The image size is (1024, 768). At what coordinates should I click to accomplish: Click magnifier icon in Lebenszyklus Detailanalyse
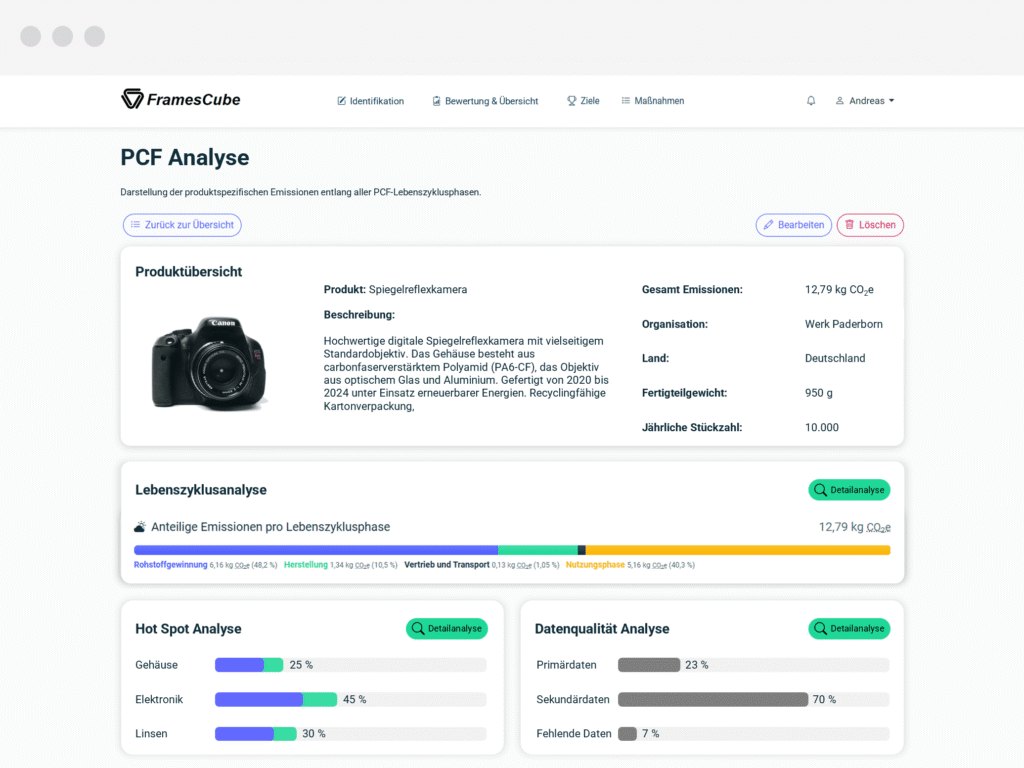point(820,490)
